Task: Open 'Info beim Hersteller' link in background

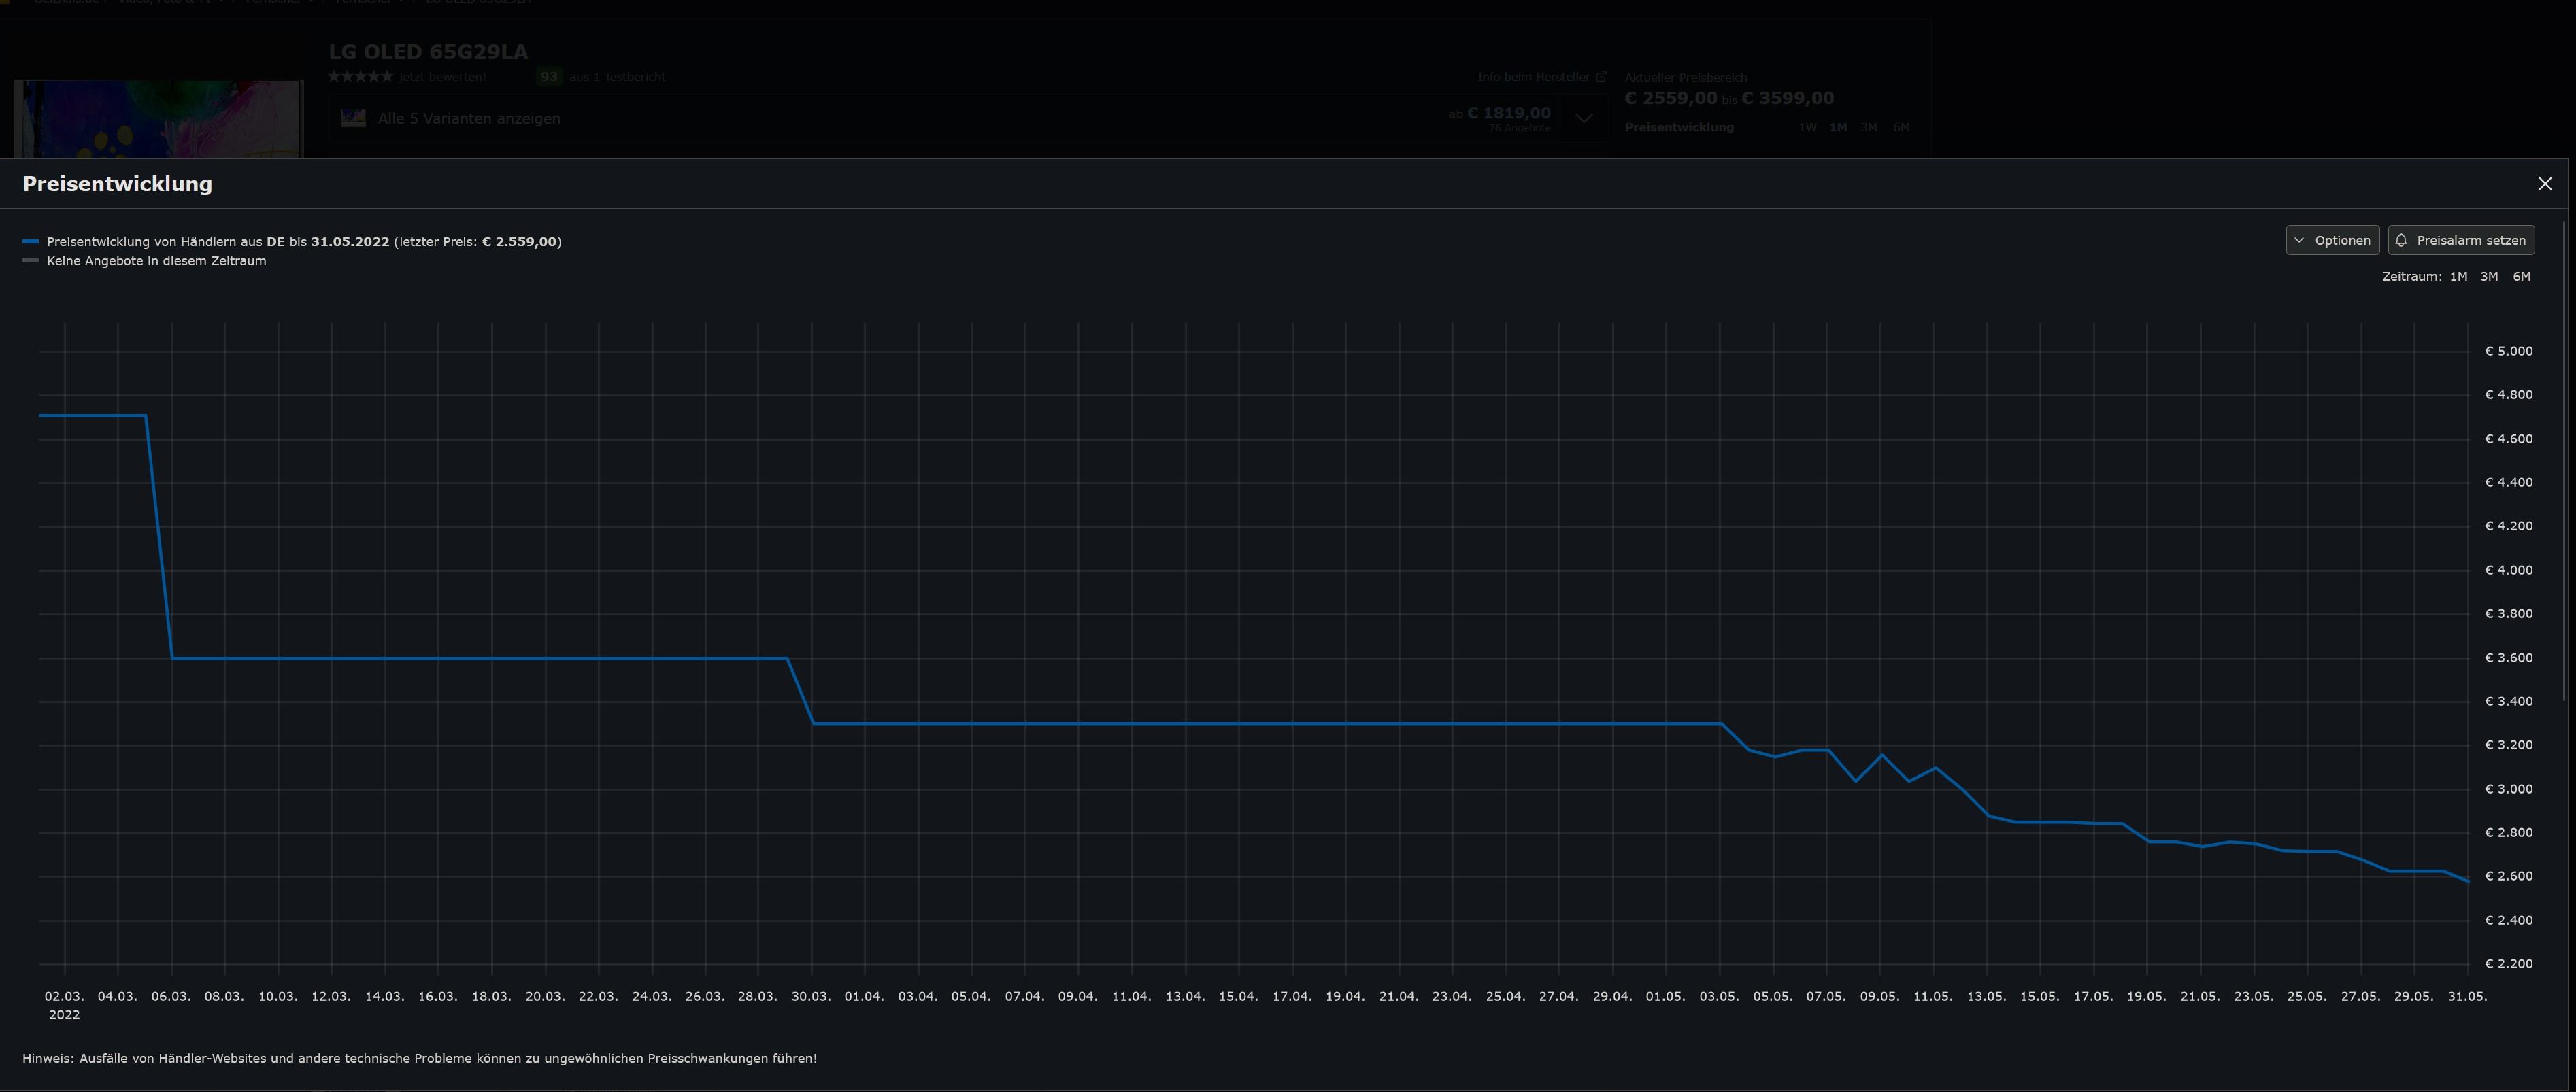Action: tap(1534, 77)
